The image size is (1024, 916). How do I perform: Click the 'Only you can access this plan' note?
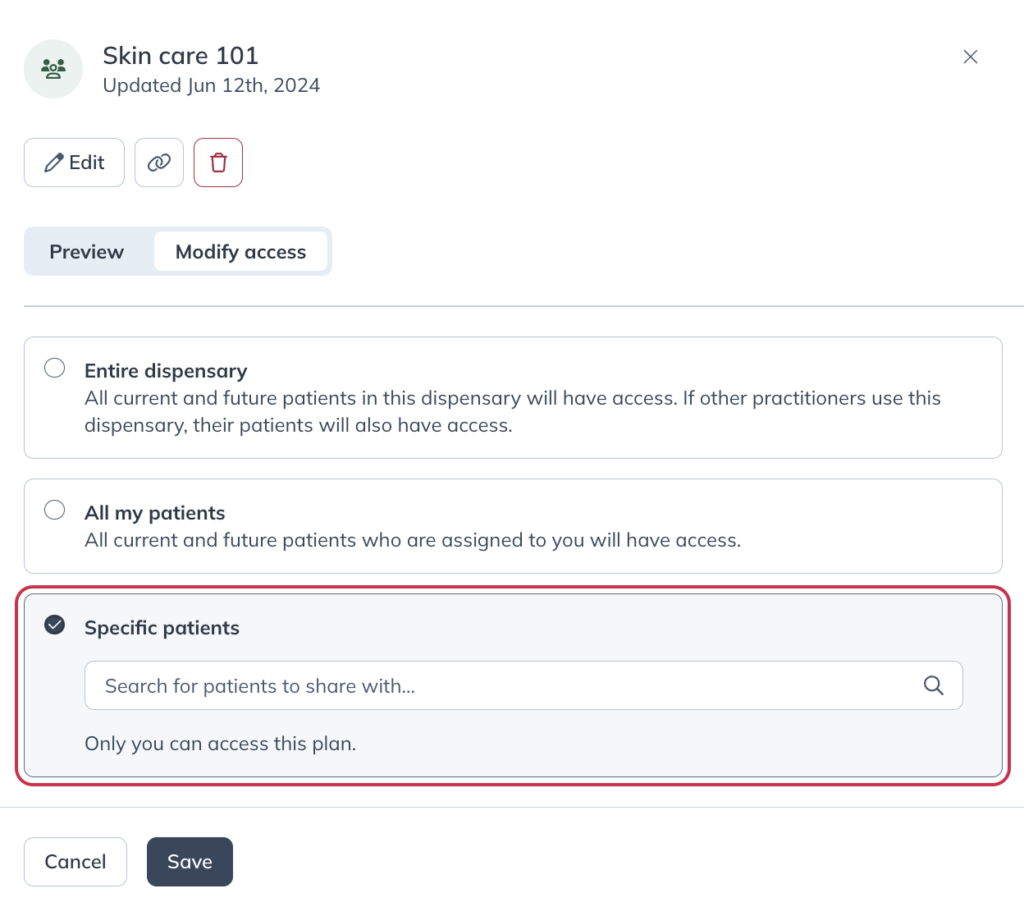pos(220,744)
